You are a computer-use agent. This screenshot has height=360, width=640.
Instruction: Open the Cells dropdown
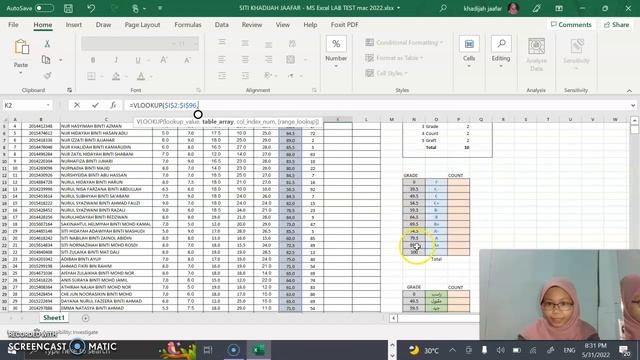469,52
